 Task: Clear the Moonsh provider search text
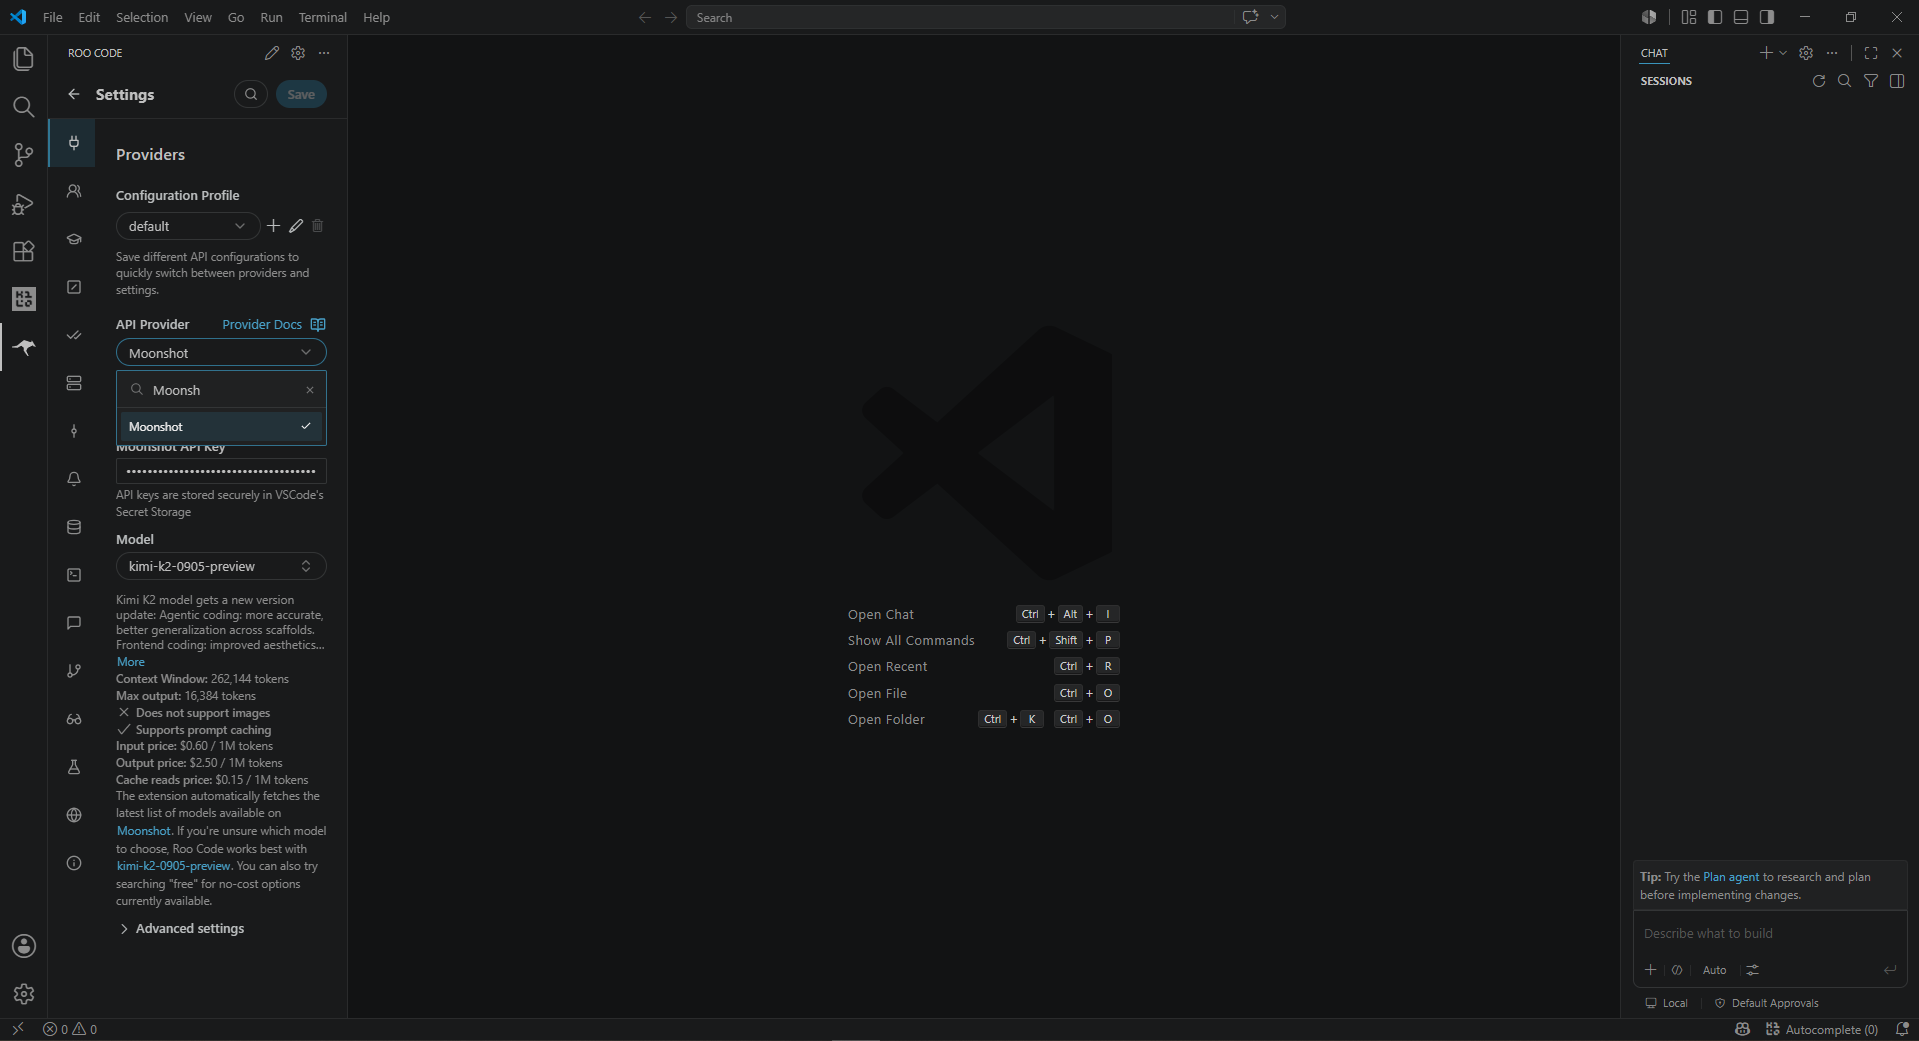310,390
